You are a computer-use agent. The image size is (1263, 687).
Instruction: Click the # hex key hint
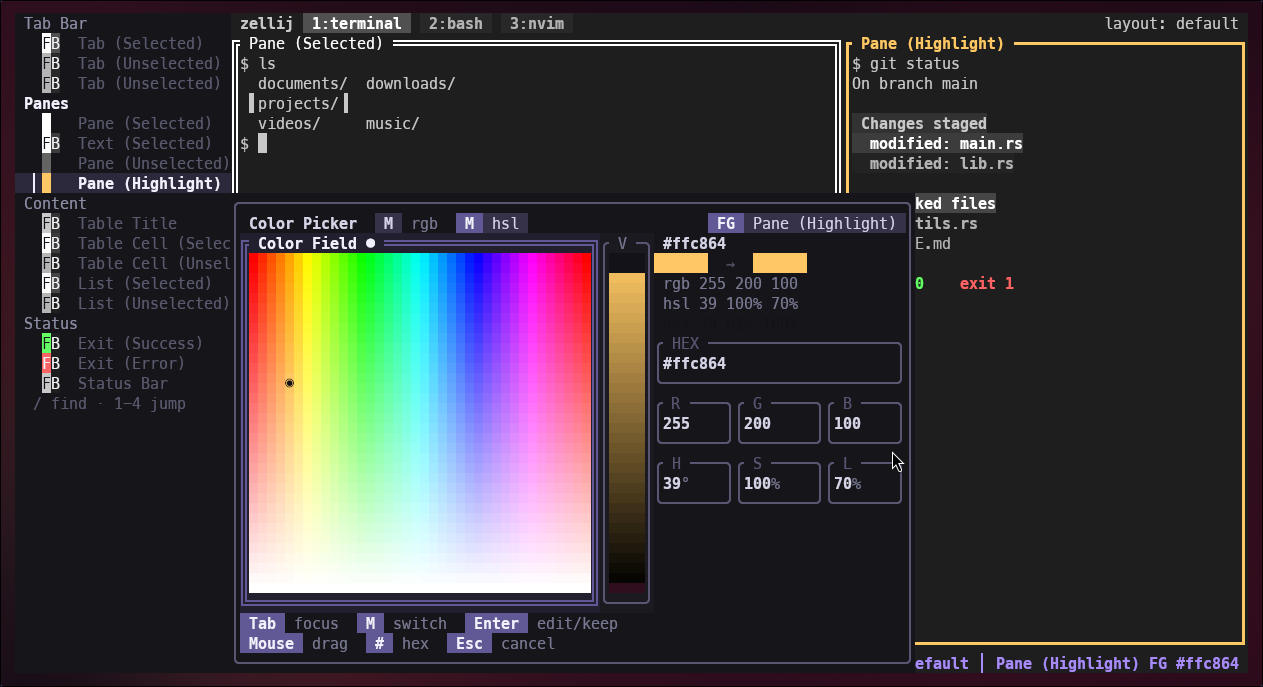[x=398, y=643]
